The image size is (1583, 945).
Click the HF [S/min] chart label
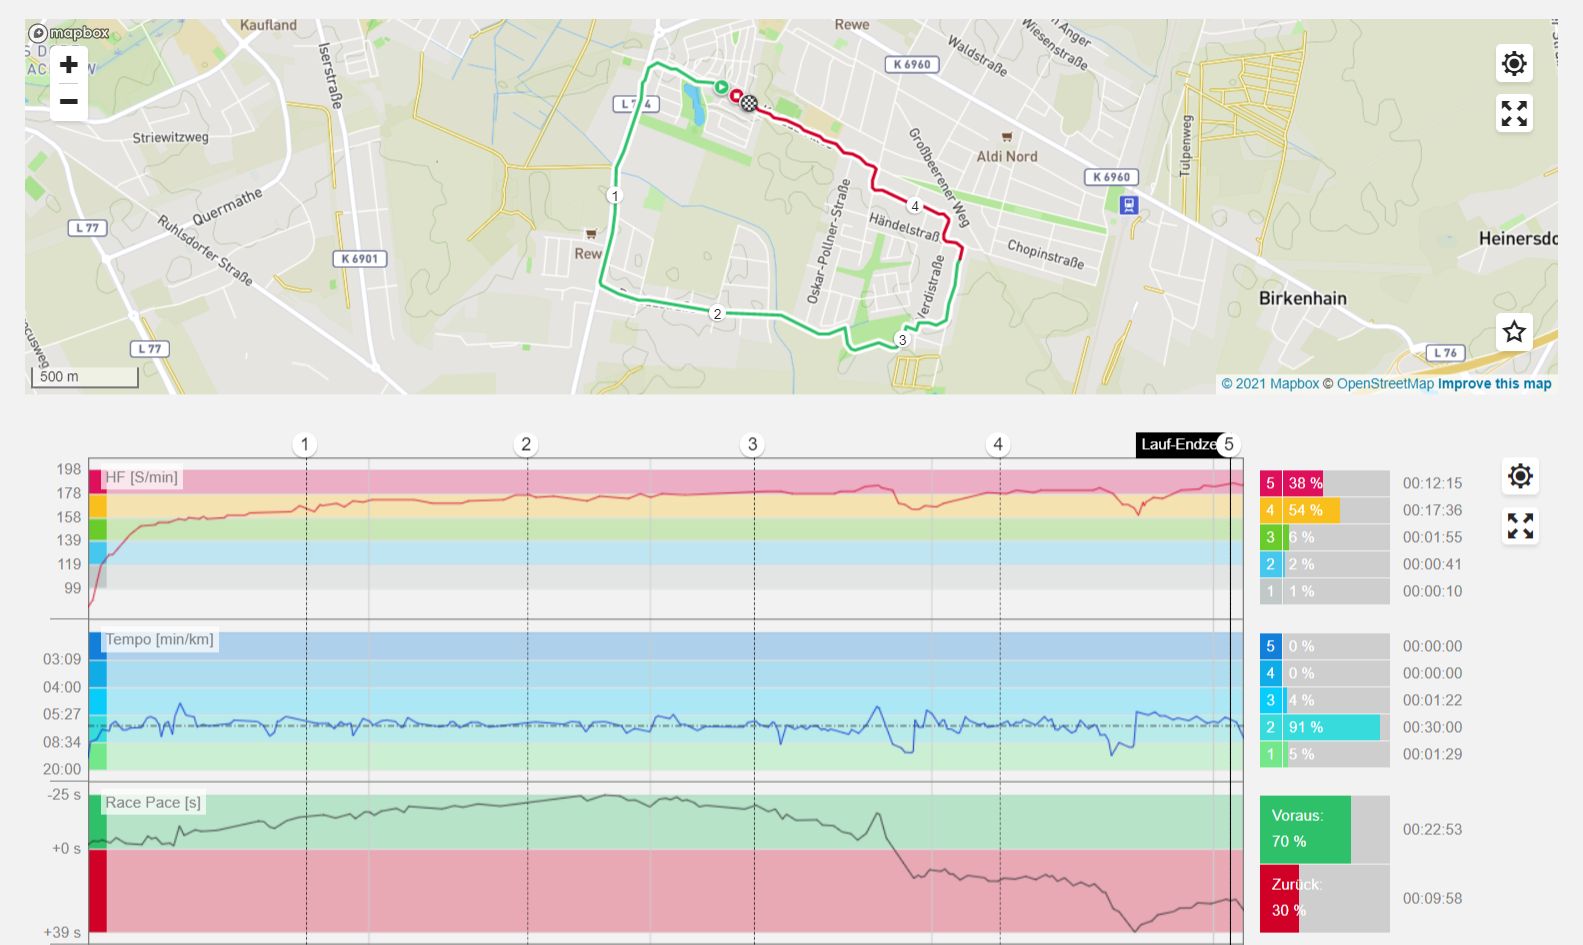pyautogui.click(x=141, y=478)
